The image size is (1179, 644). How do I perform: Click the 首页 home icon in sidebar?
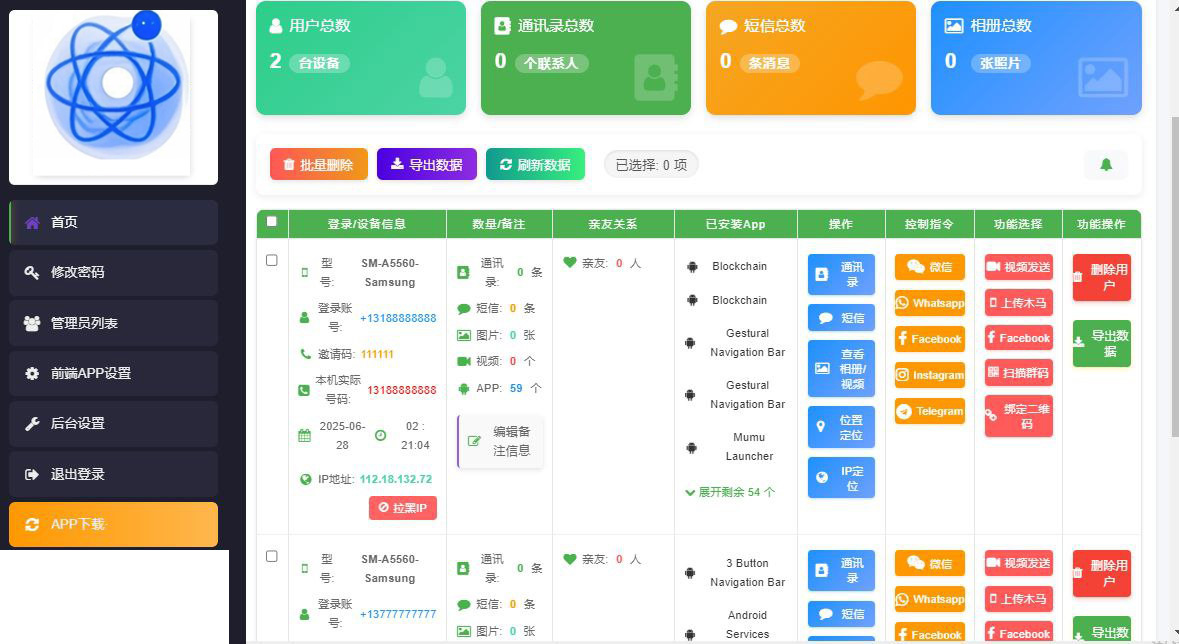pyautogui.click(x=32, y=222)
